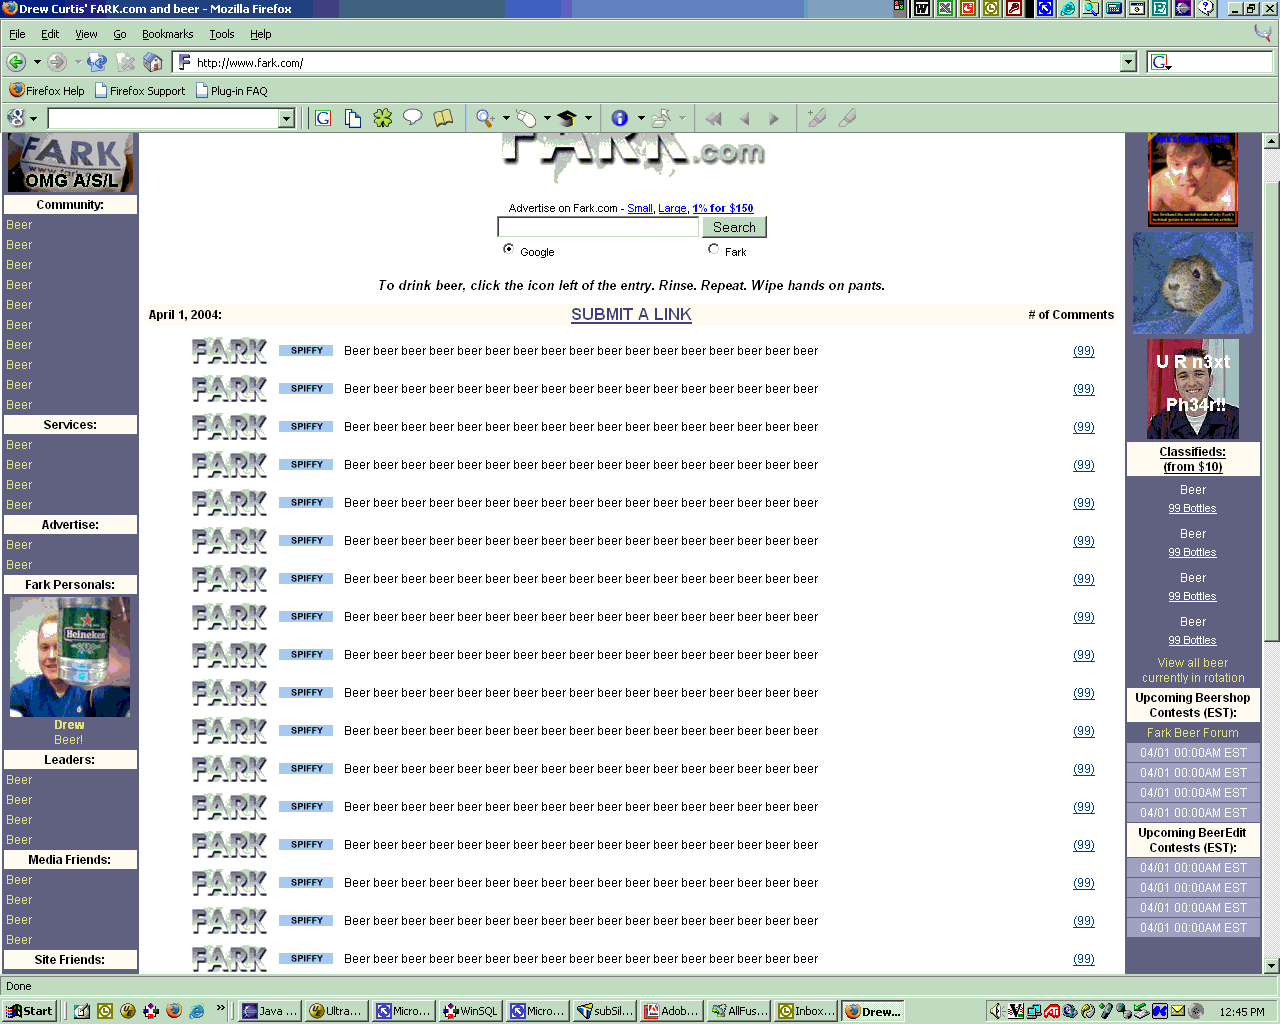Click the Fark Search button
Screen dimensions: 1280x1024
point(734,227)
